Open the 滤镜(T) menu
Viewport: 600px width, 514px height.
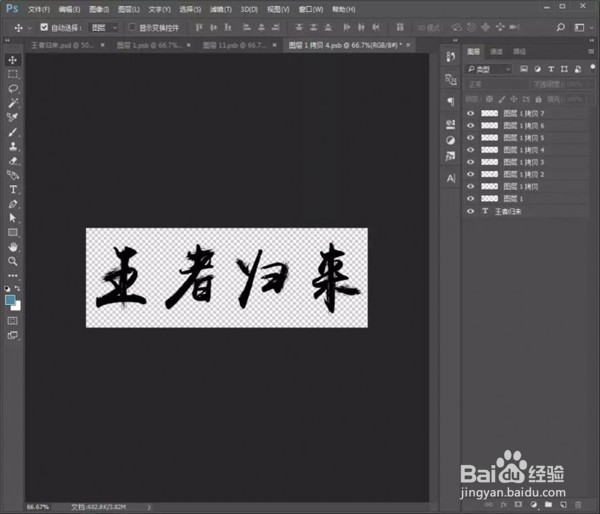coord(221,9)
